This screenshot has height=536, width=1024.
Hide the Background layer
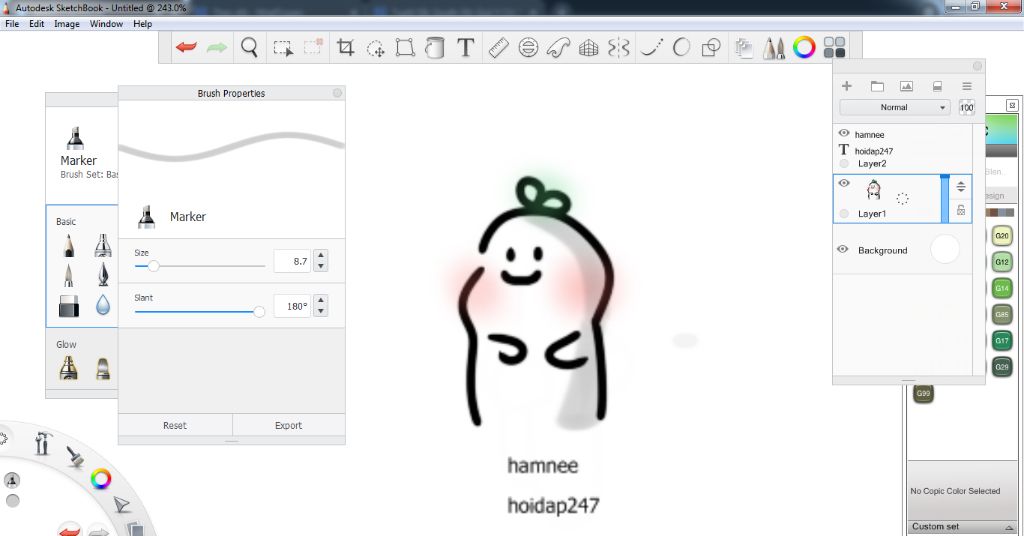842,249
